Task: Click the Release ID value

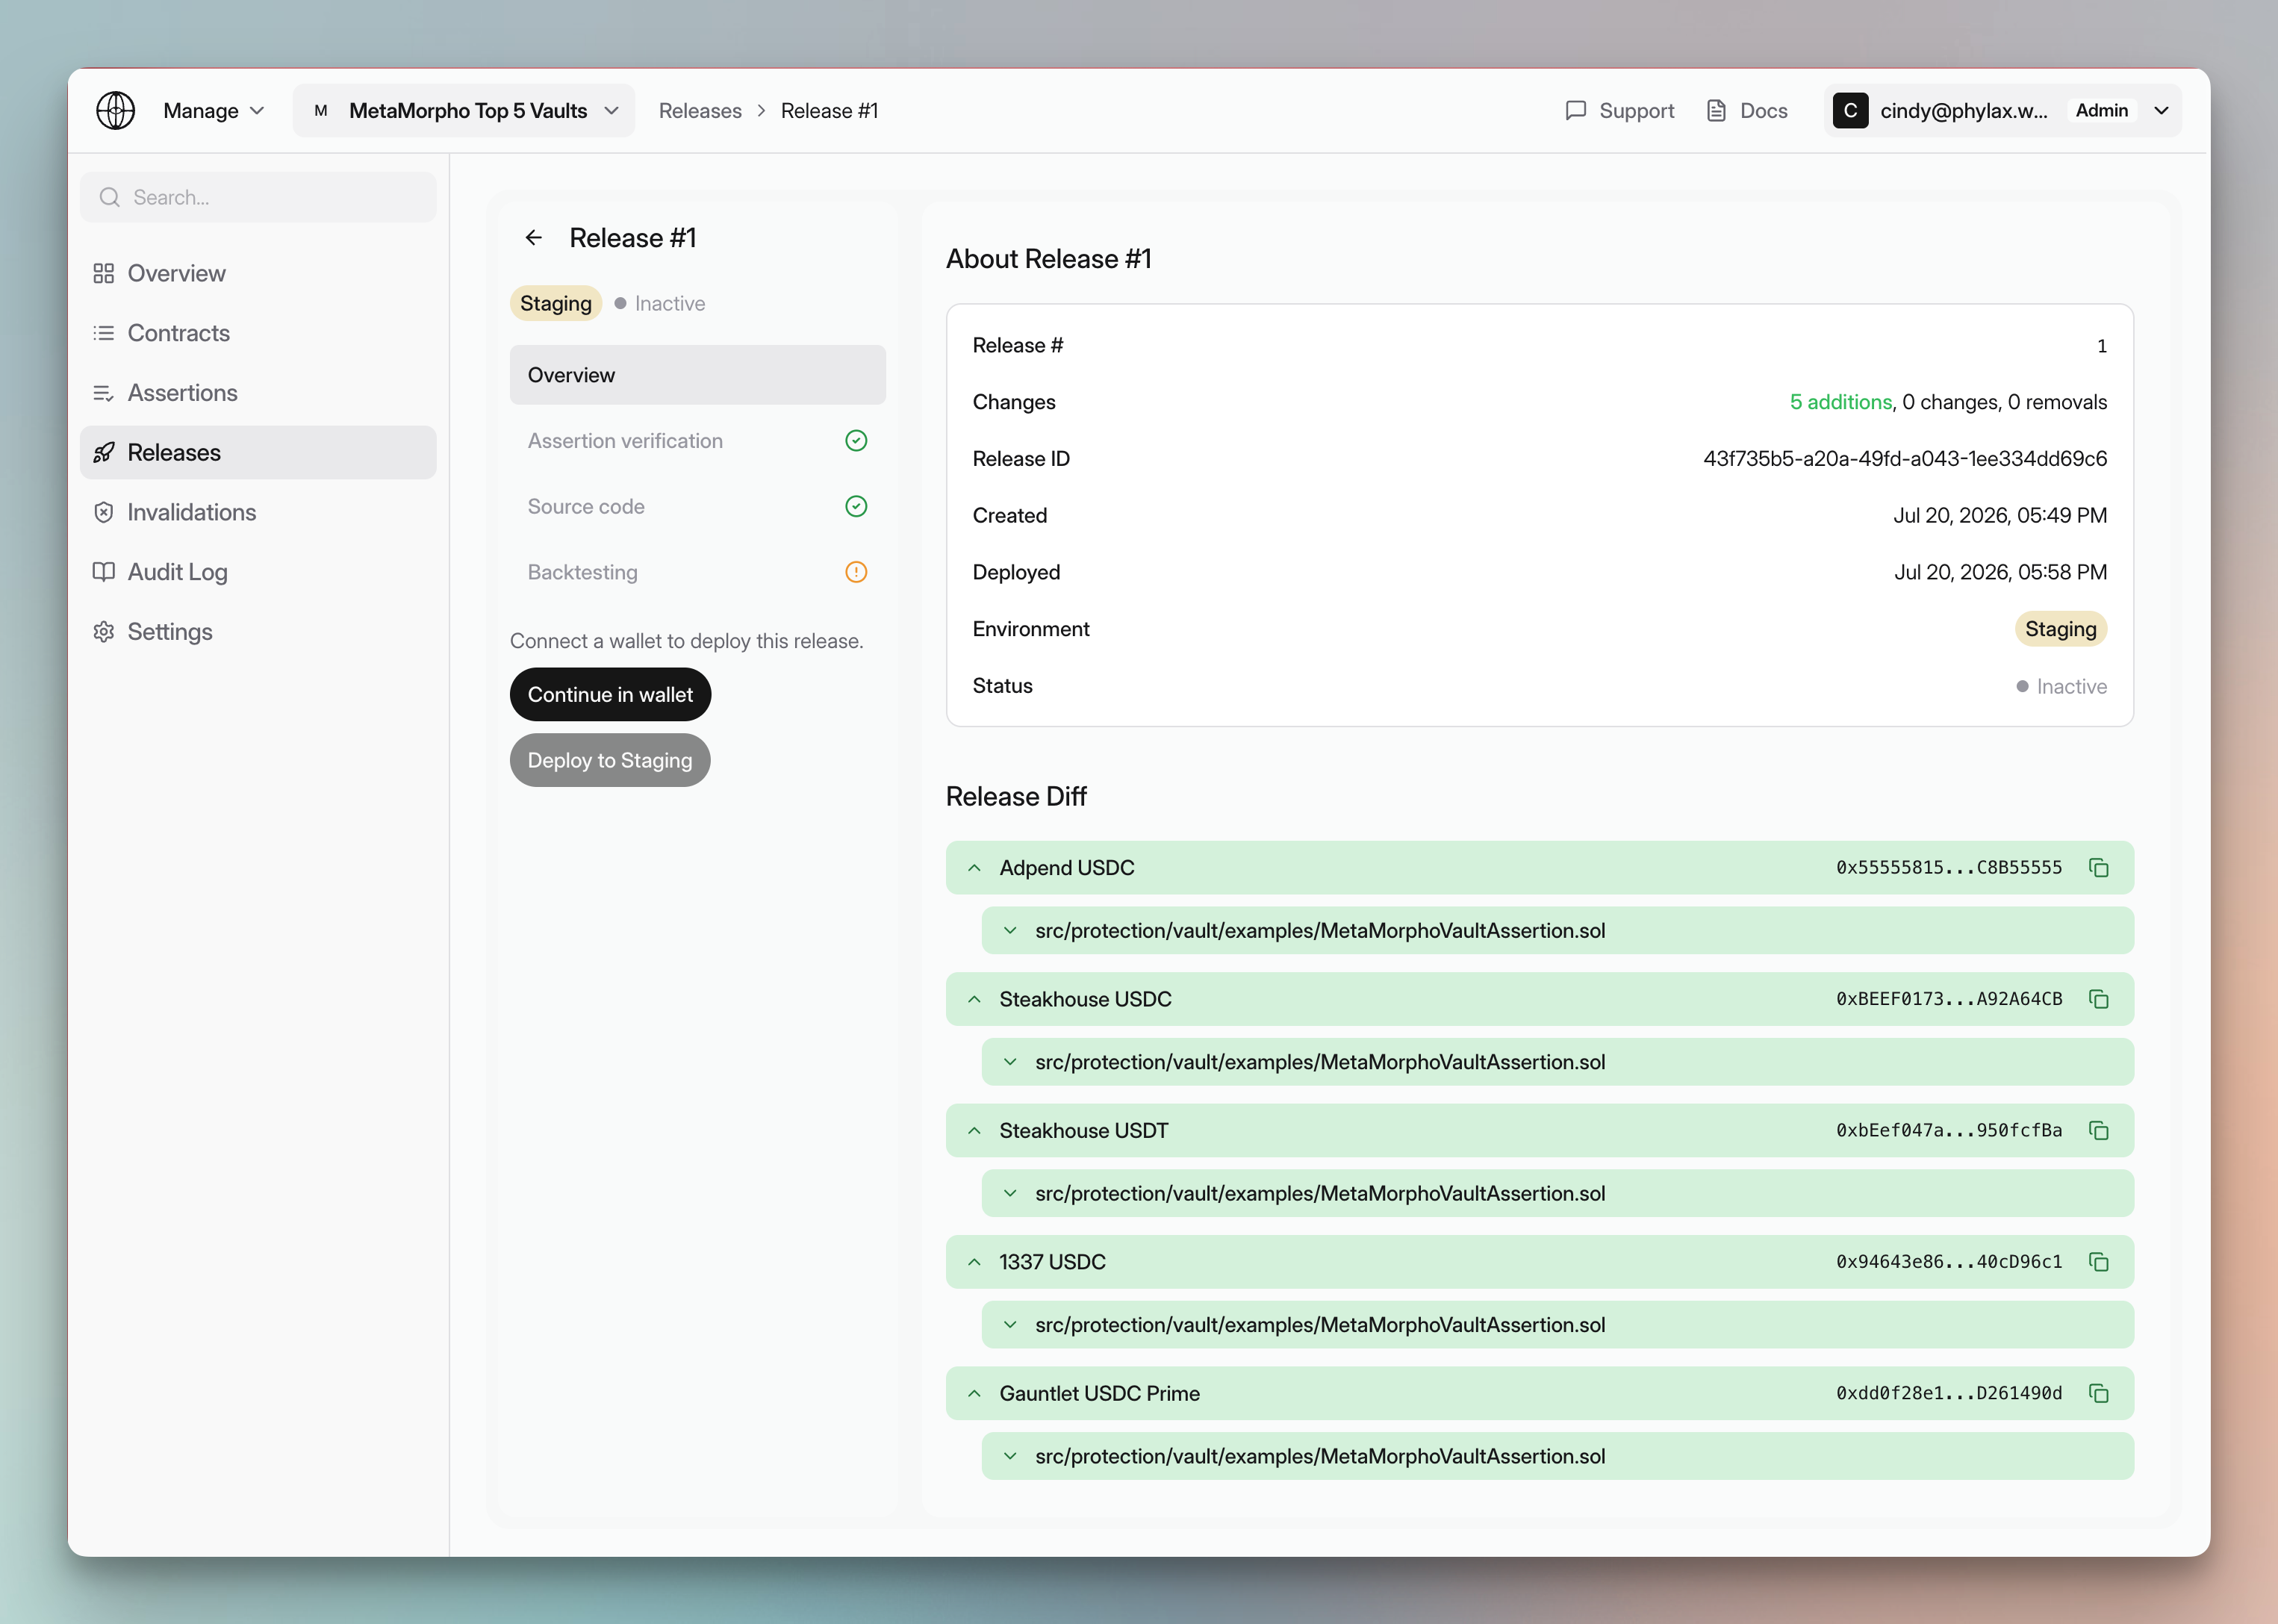Action: point(1905,459)
